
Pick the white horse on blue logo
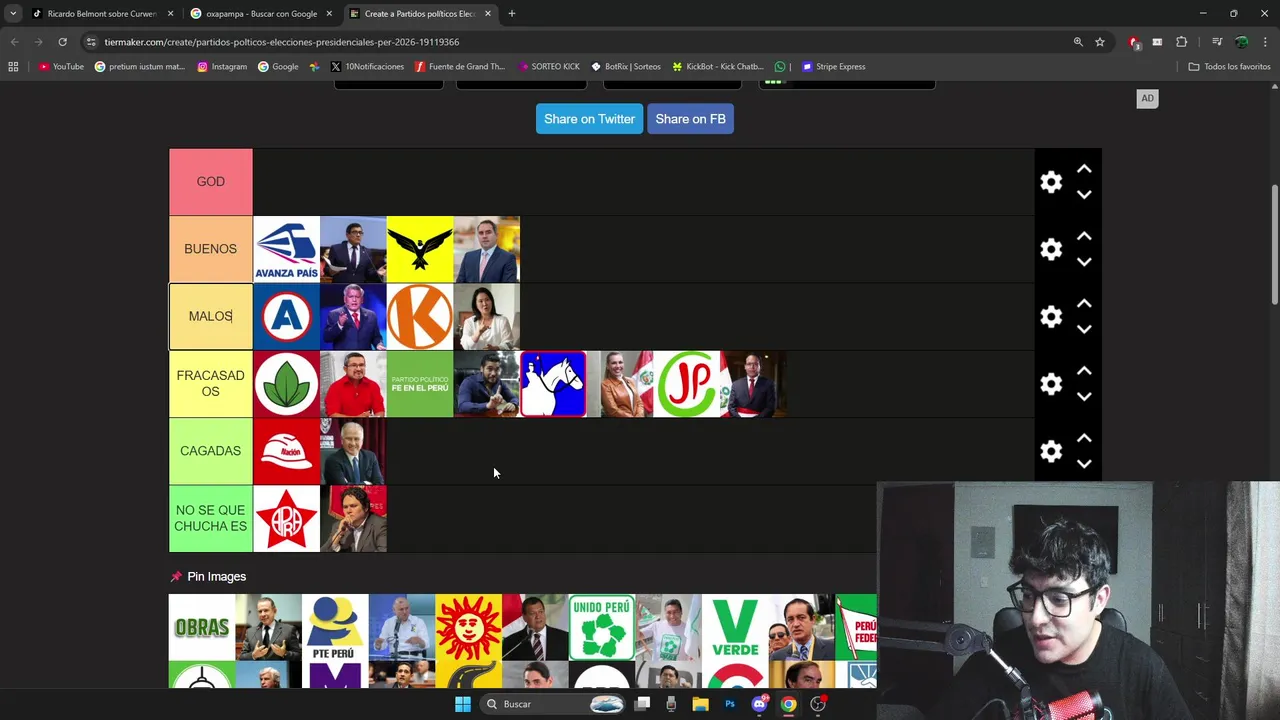pos(553,384)
